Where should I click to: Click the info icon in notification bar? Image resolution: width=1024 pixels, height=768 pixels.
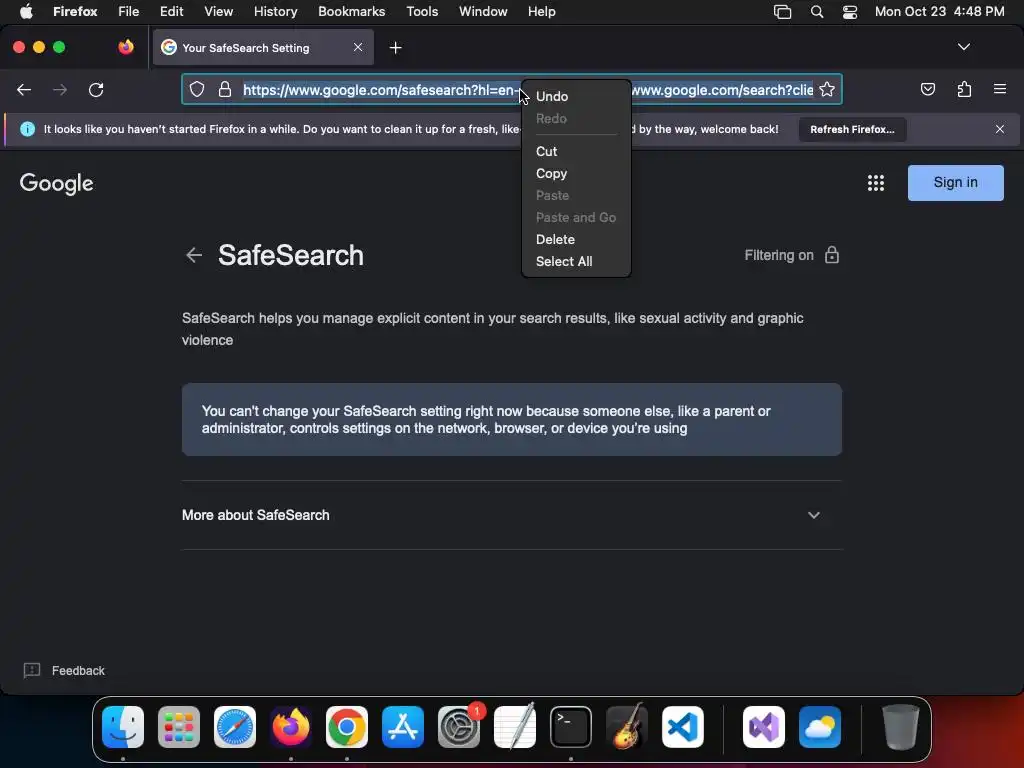[x=27, y=129]
